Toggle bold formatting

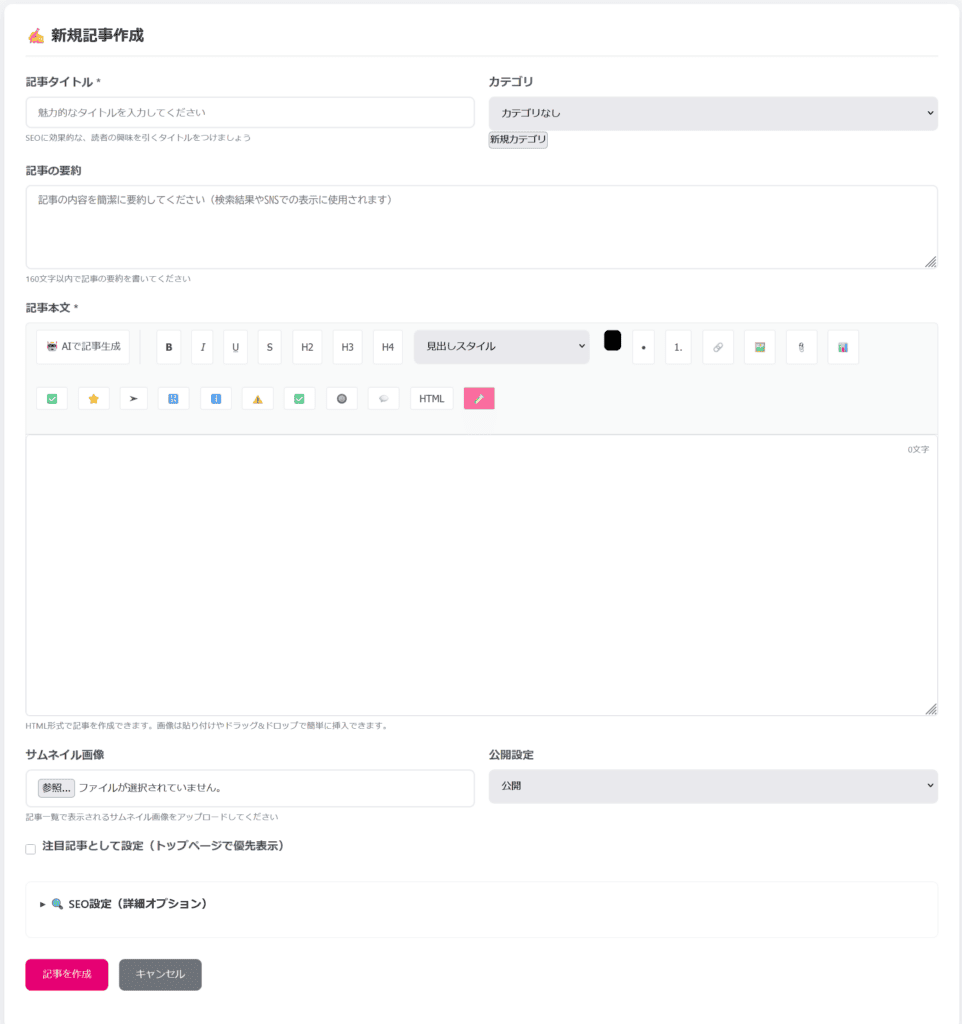click(x=169, y=347)
